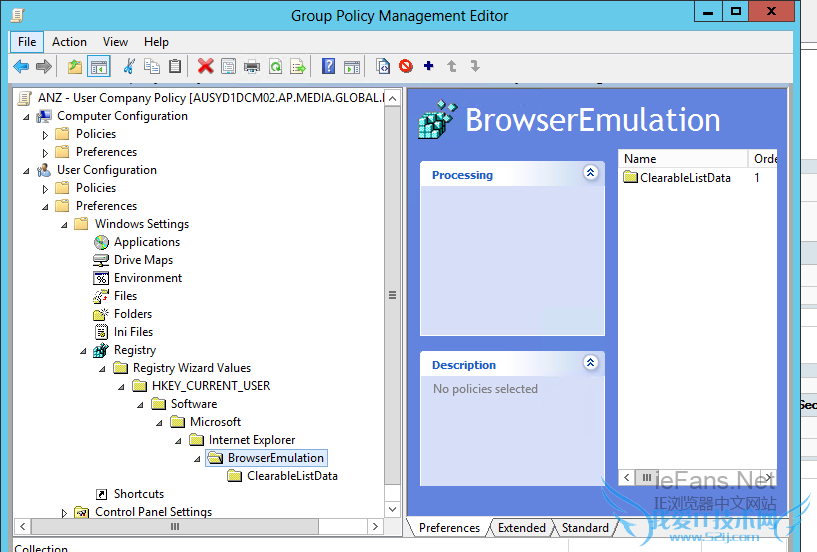Viewport: 817px width, 552px height.
Task: Open the File menu
Action: [x=27, y=42]
